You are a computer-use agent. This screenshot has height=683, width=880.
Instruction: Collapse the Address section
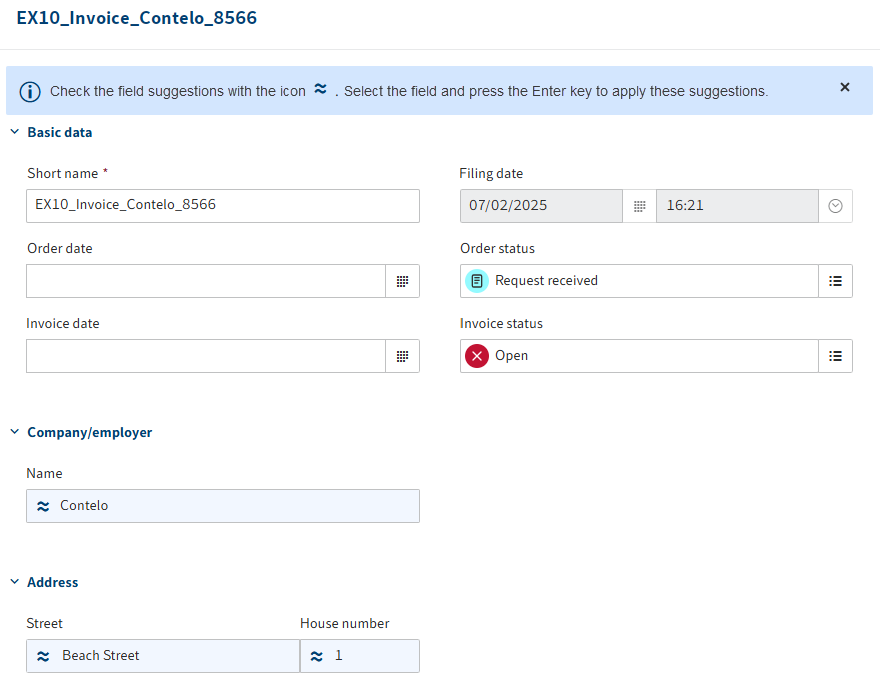(x=14, y=581)
